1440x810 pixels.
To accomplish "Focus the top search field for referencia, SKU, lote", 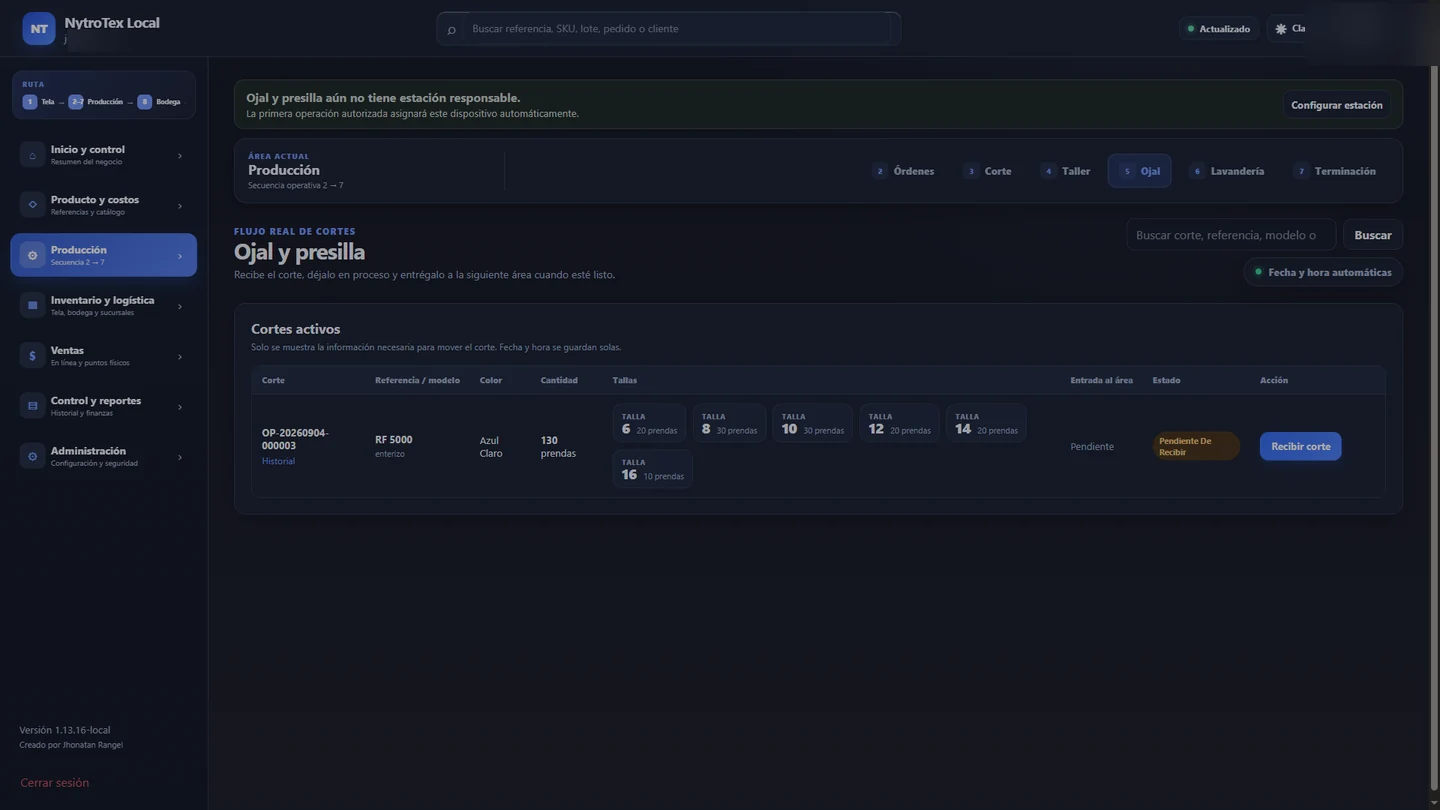I will coord(680,29).
